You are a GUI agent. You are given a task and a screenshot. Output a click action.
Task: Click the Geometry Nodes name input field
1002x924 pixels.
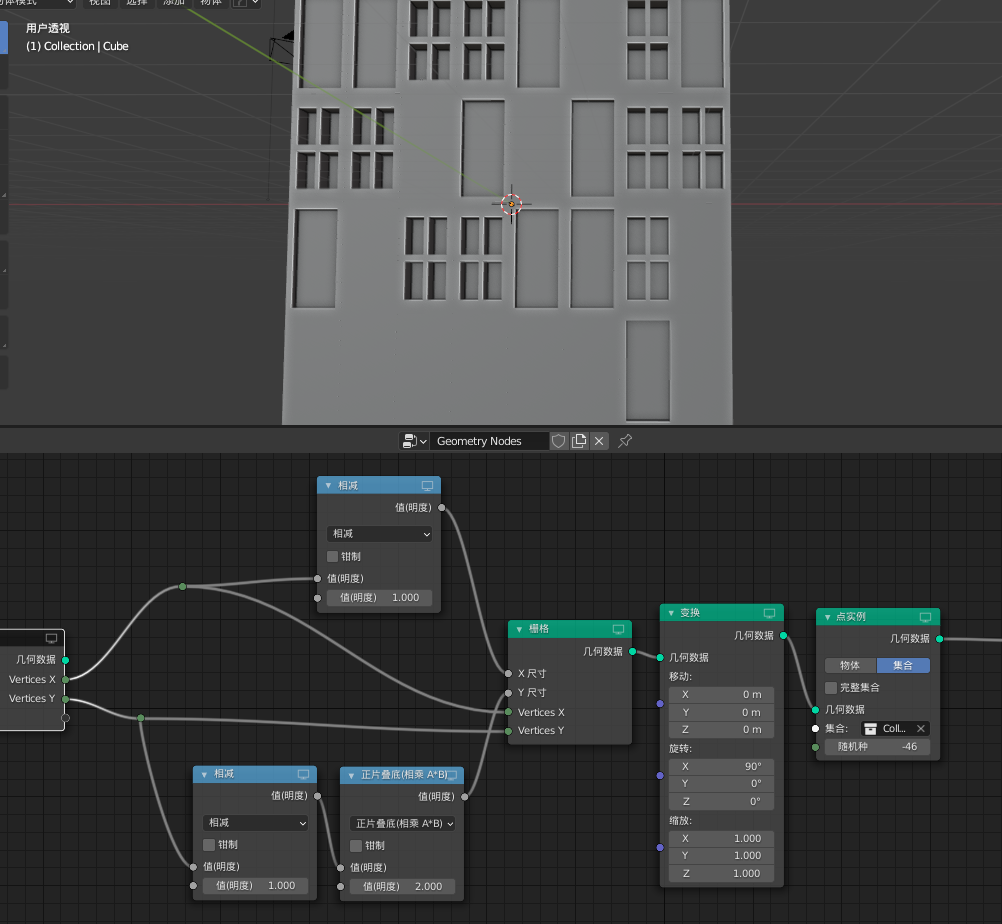489,440
